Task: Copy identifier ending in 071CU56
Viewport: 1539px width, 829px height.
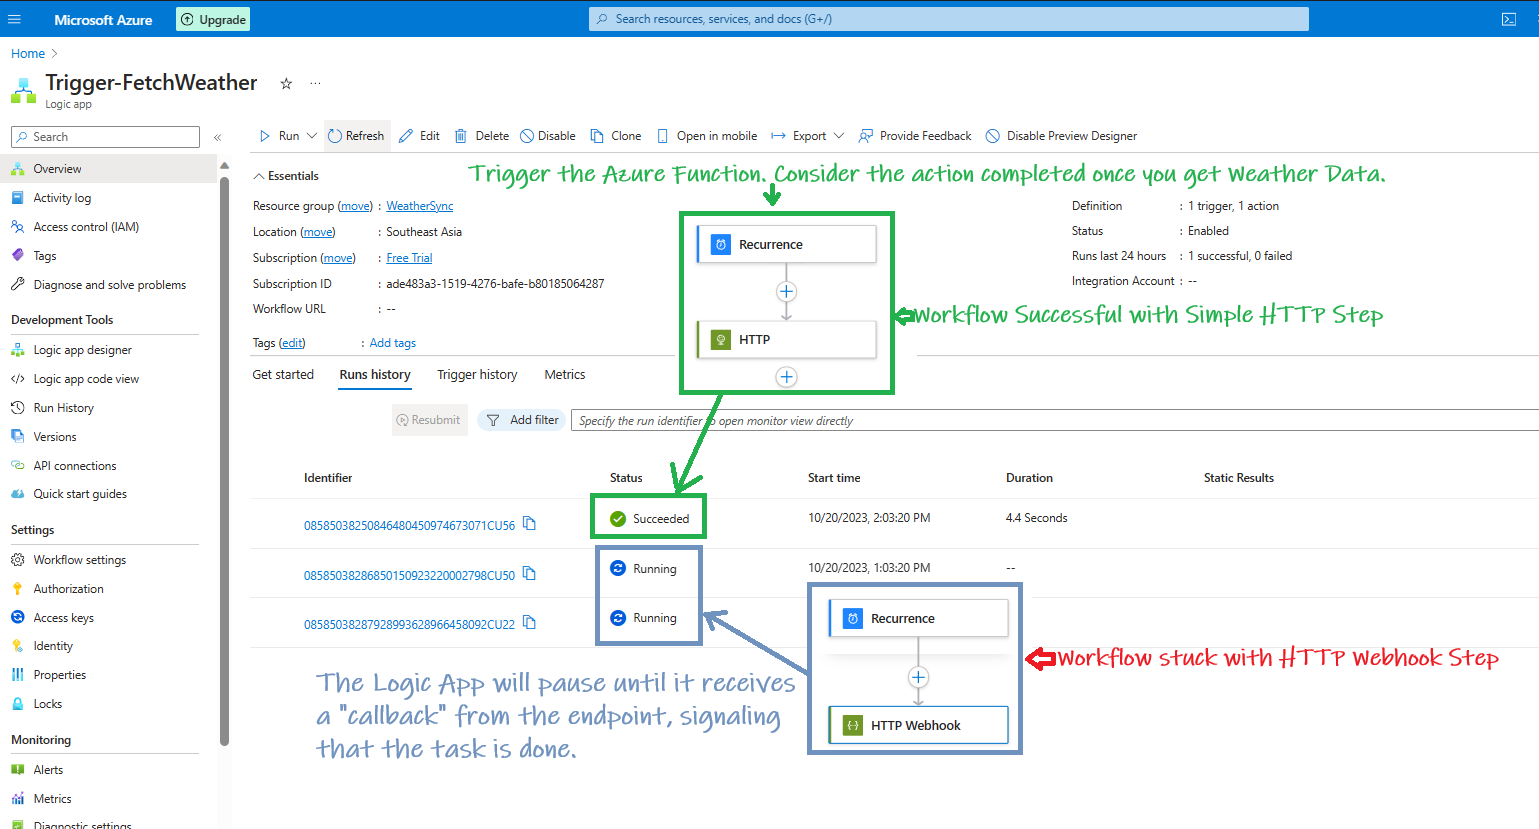Action: (x=530, y=523)
